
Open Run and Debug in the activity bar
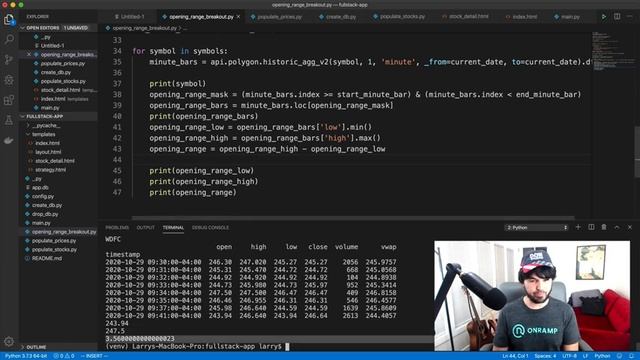coord(9,80)
